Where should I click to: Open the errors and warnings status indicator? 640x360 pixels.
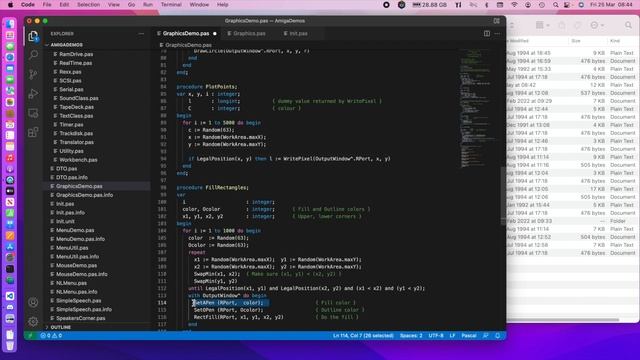51,336
